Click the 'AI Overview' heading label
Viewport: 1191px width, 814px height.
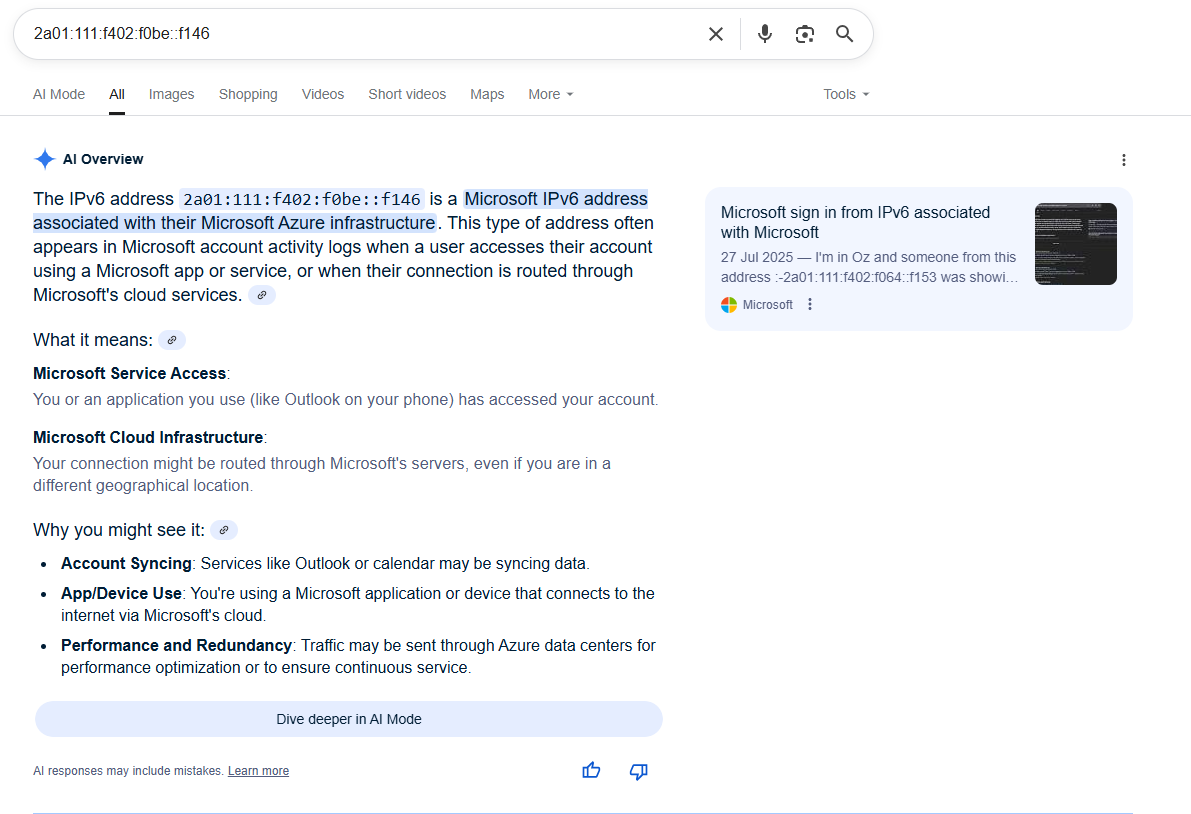click(103, 159)
